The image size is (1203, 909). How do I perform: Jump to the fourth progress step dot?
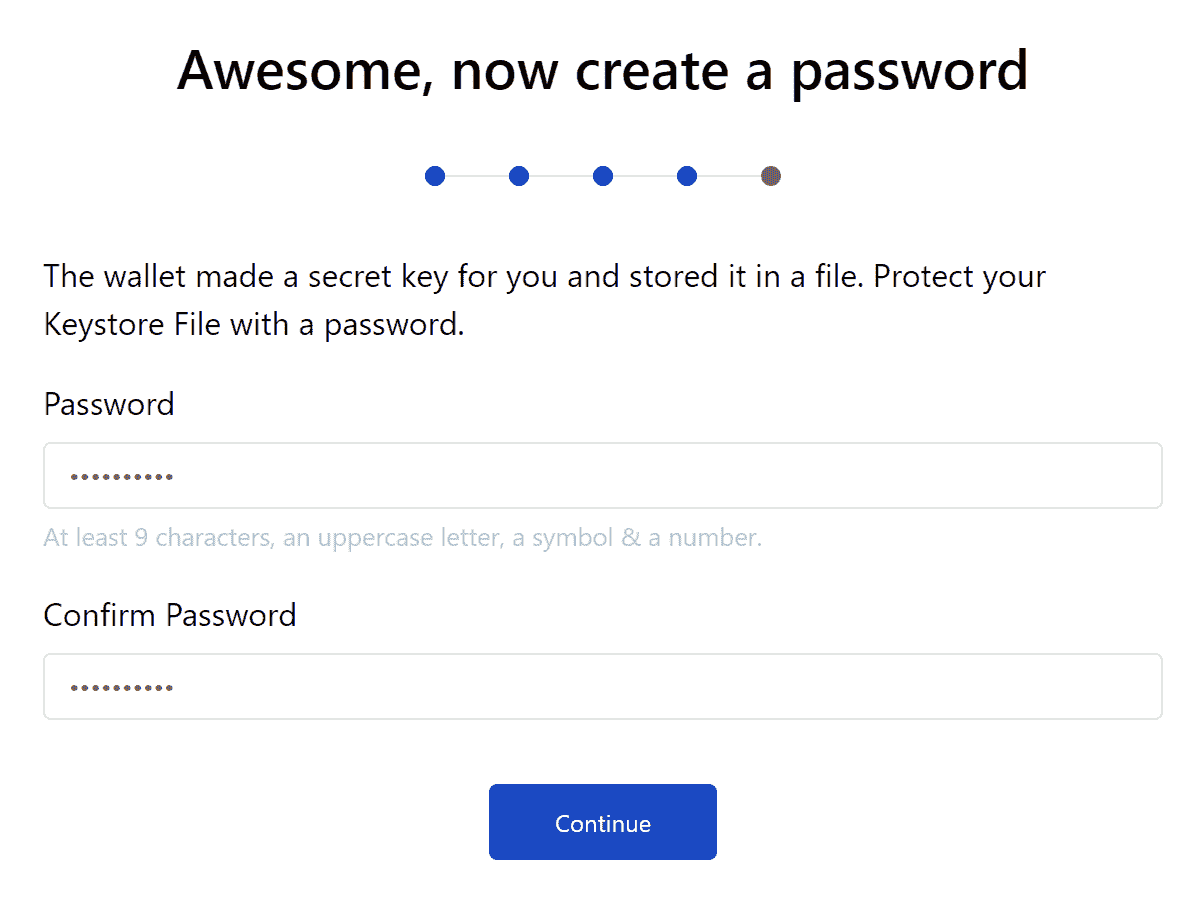[687, 176]
